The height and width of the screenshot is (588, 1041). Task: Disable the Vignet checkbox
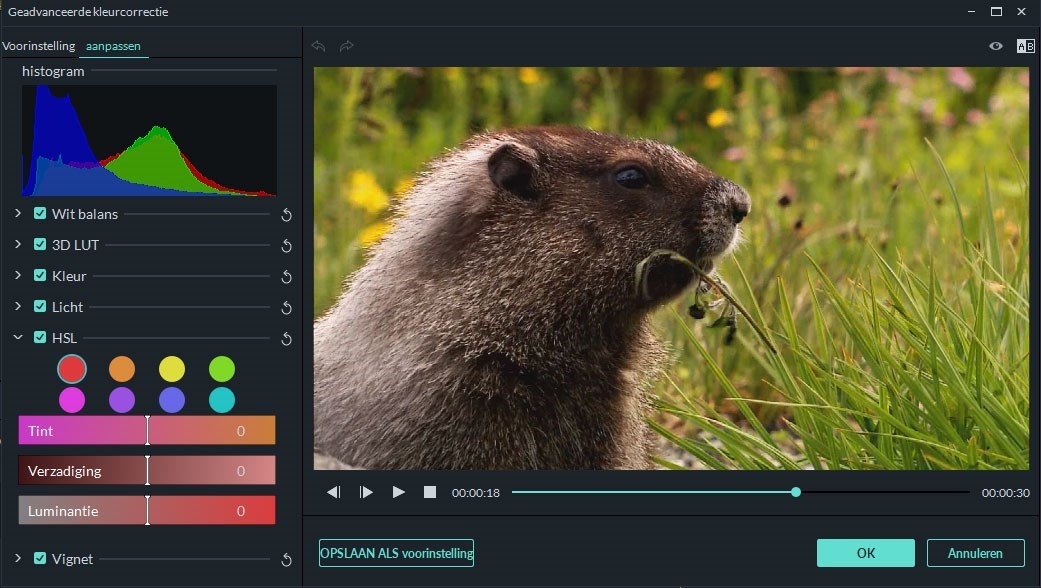tap(40, 558)
